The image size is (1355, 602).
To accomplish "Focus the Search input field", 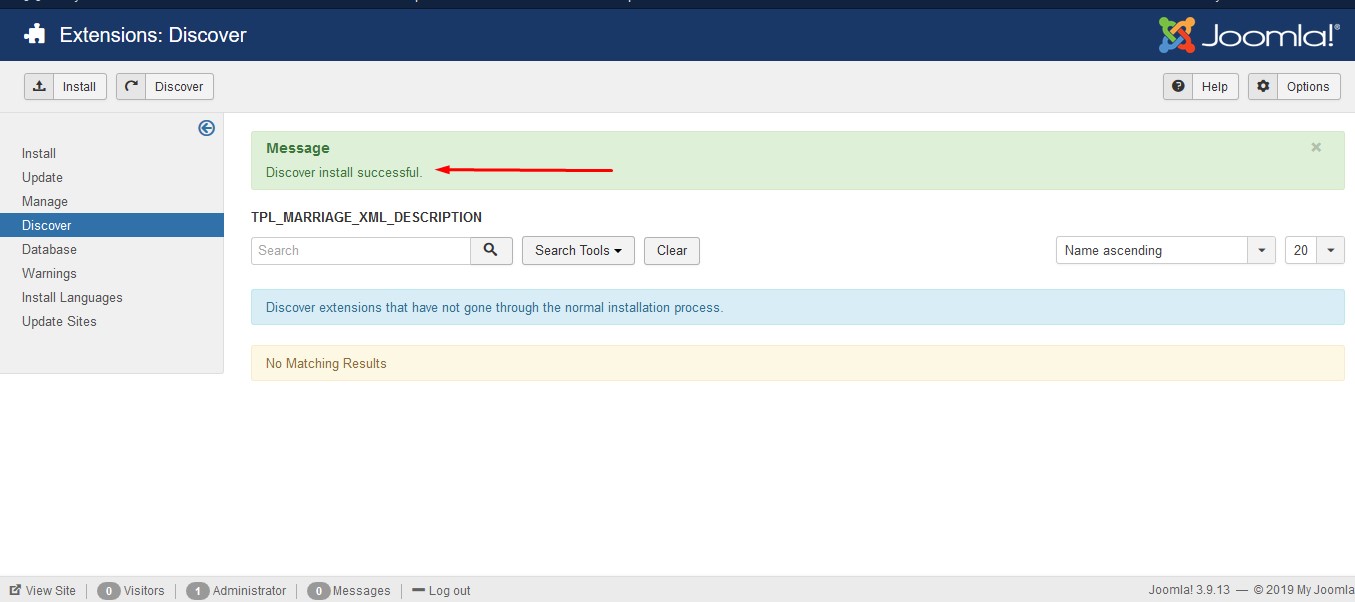I will 361,250.
